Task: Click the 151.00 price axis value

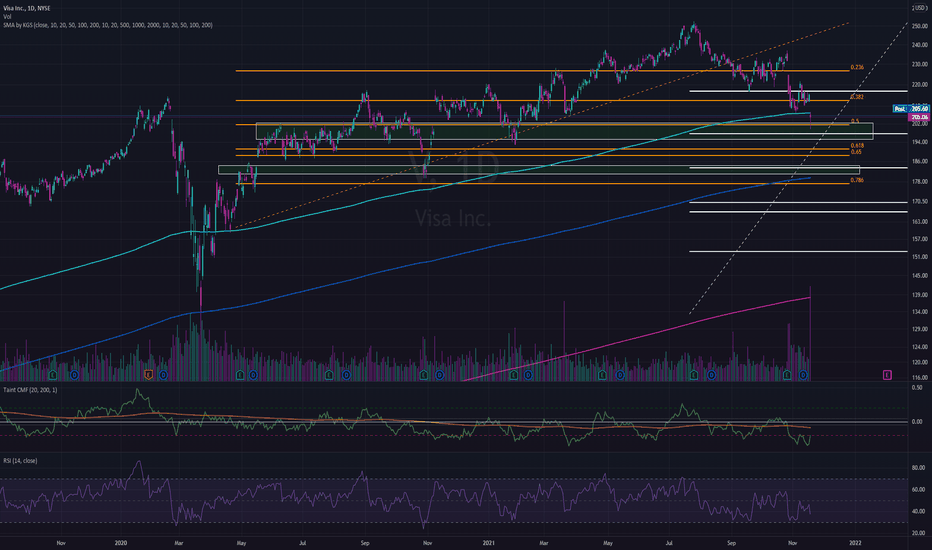Action: 920,257
